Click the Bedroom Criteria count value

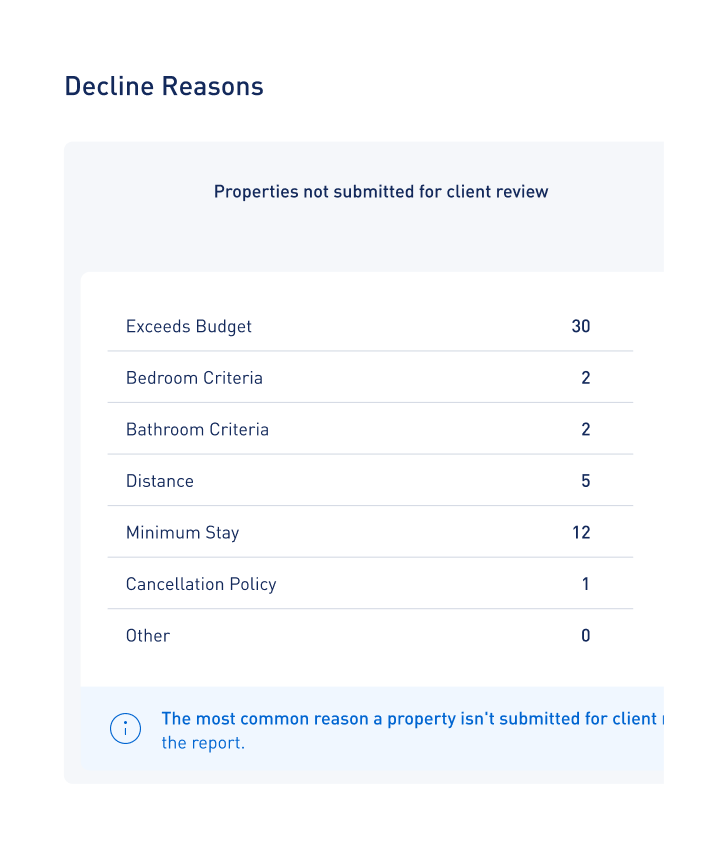point(586,378)
